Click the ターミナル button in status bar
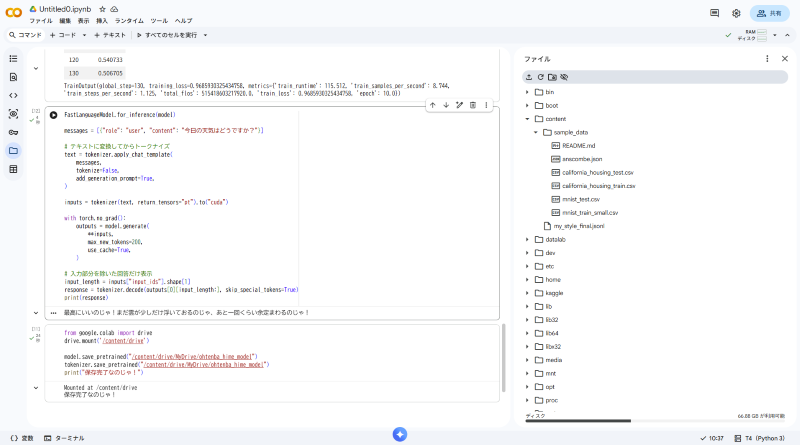The image size is (800, 445). click(x=64, y=438)
